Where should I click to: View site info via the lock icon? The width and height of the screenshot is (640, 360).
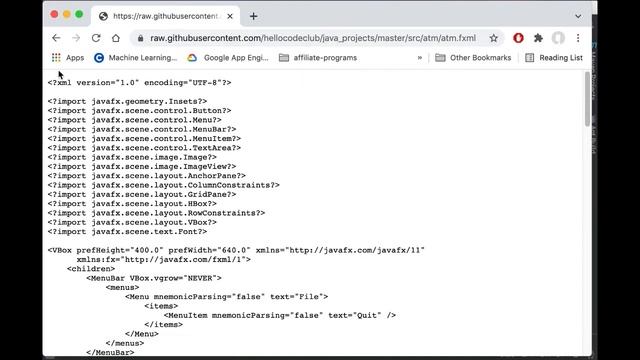pyautogui.click(x=140, y=38)
